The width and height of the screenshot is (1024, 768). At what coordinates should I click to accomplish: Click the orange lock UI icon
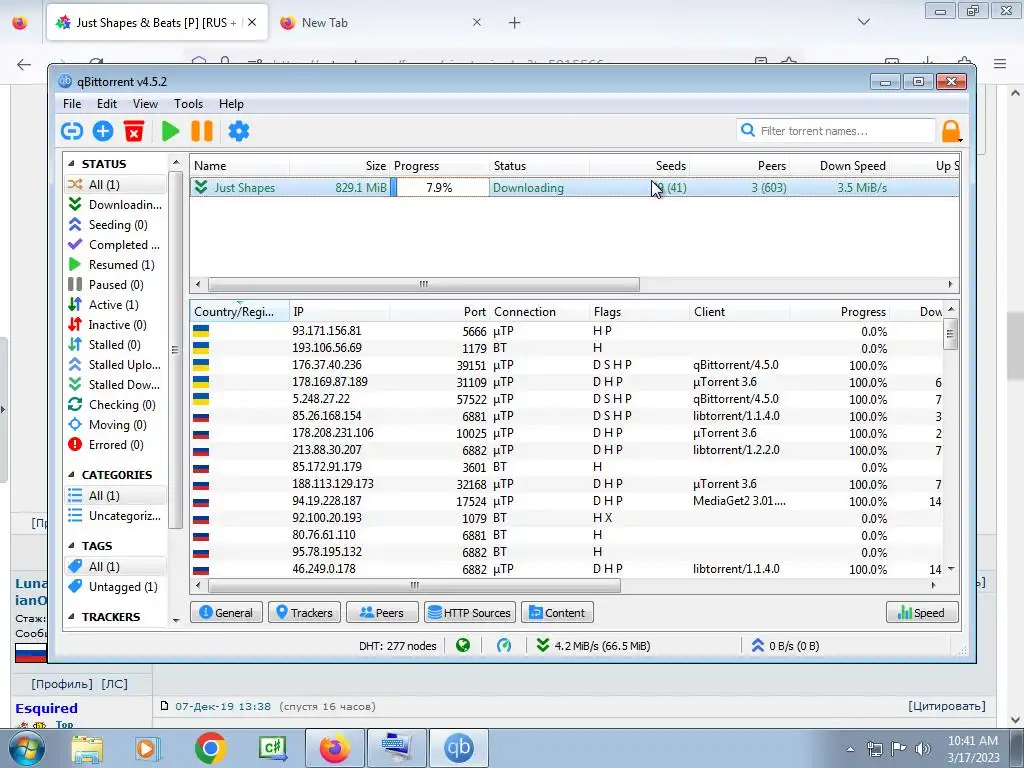click(951, 131)
